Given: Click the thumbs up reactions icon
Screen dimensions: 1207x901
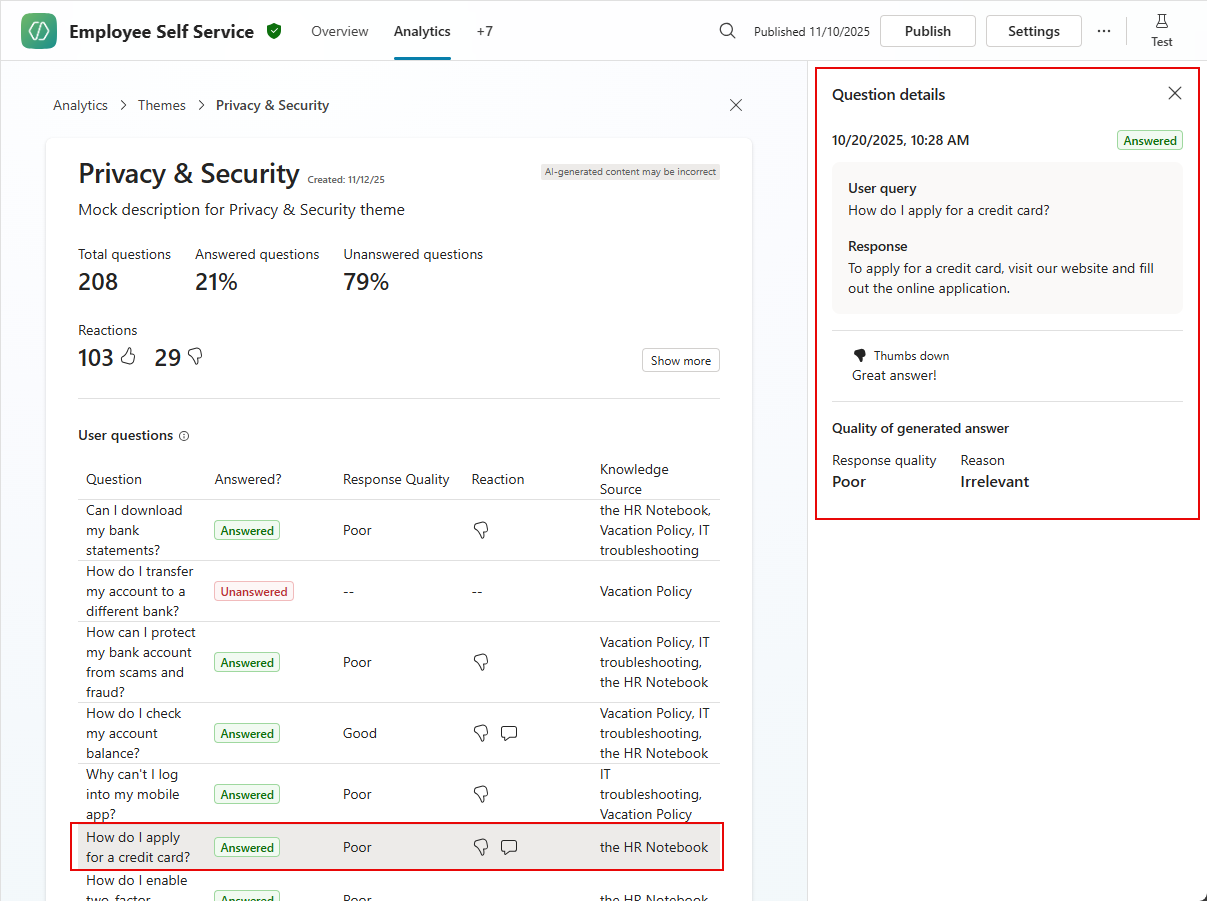Looking at the screenshot, I should pyautogui.click(x=128, y=356).
